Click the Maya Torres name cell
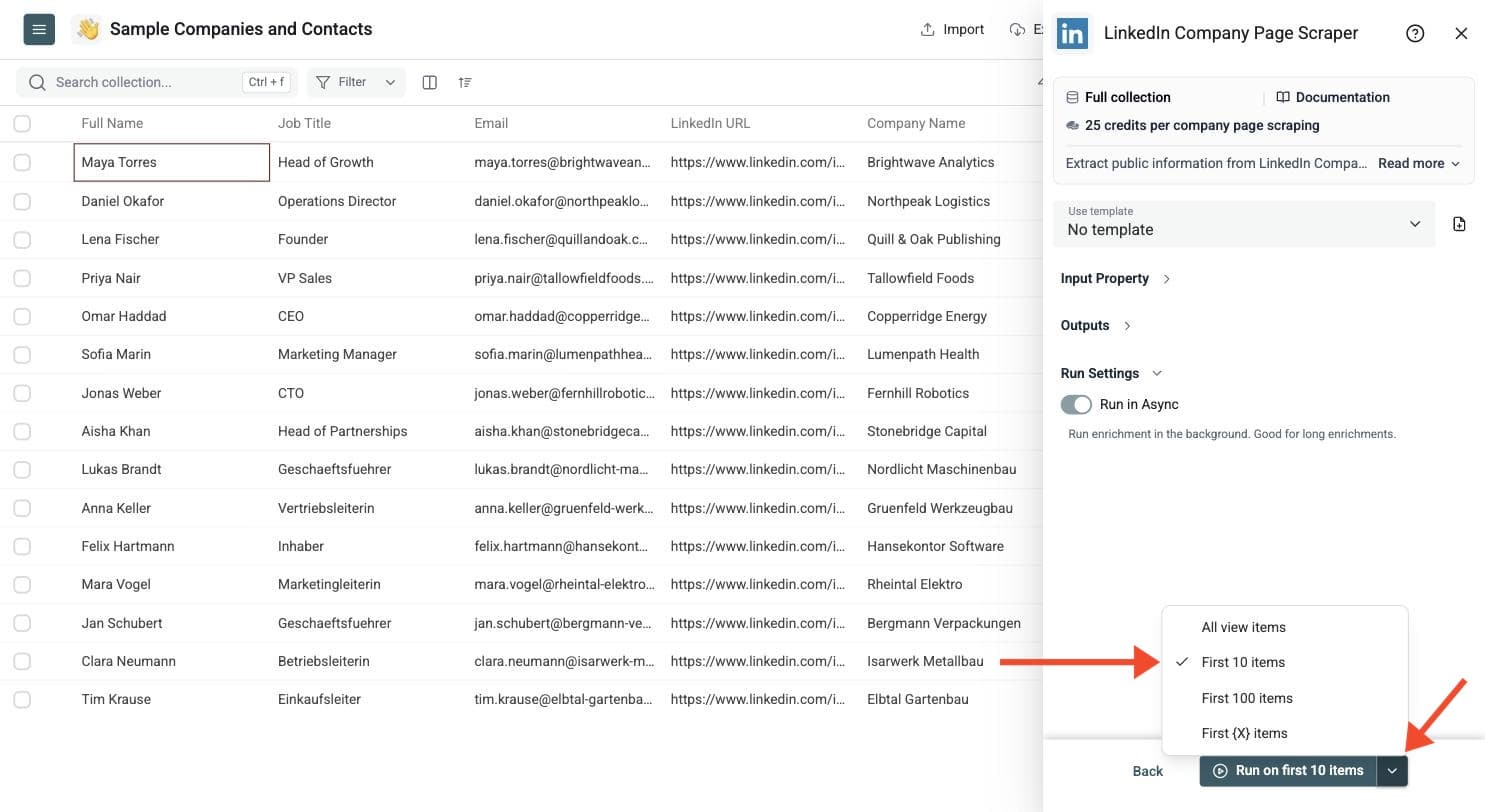Viewport: 1485px width, 812px height. 171,162
